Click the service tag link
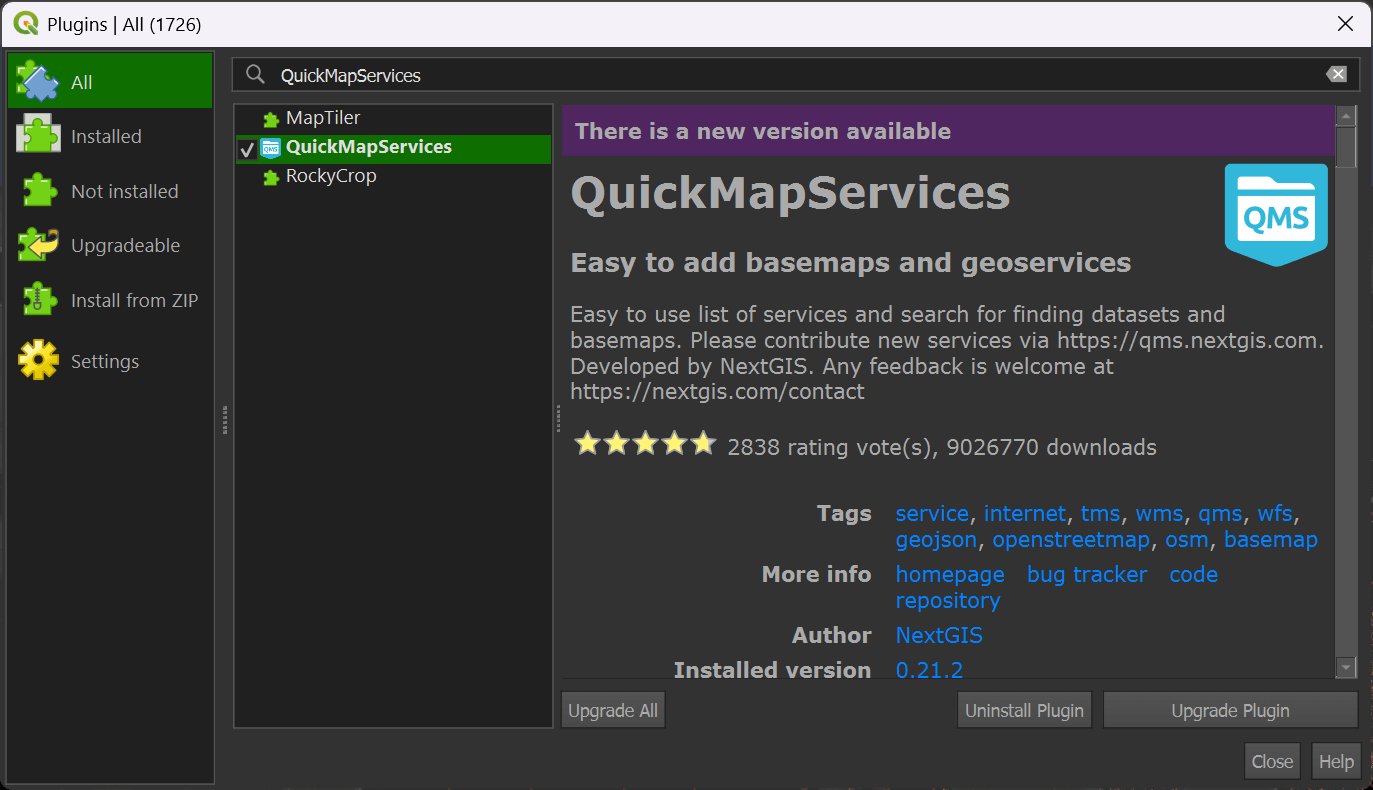The height and width of the screenshot is (790, 1373). (932, 513)
